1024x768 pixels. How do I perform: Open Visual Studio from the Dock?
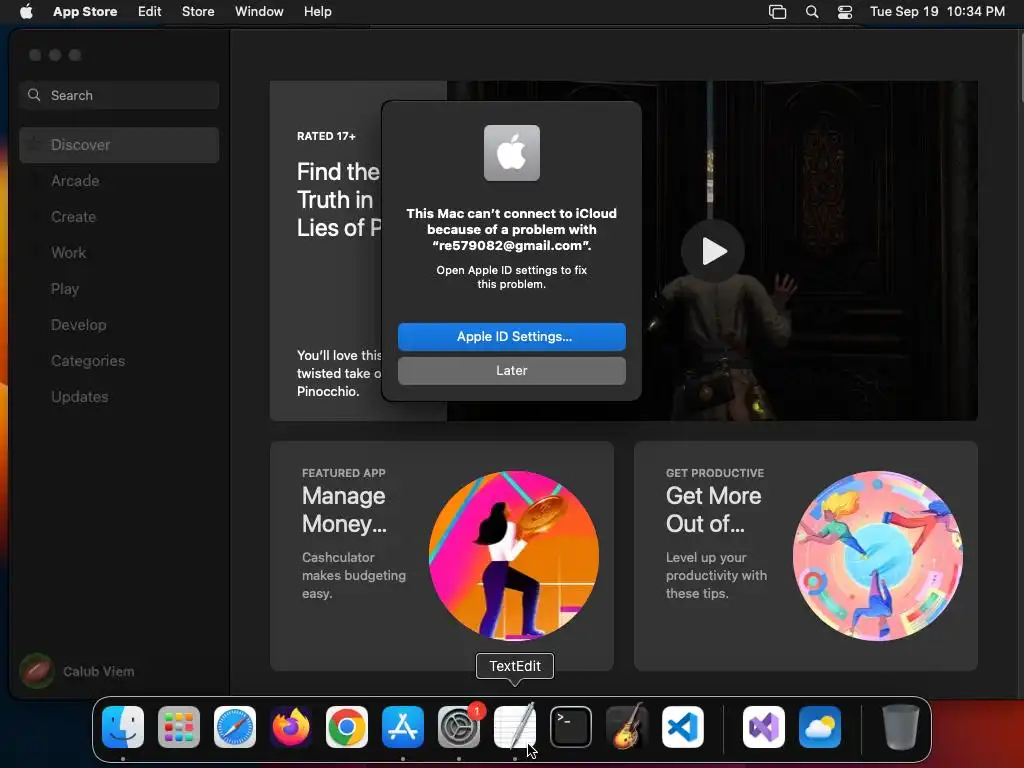(x=764, y=727)
